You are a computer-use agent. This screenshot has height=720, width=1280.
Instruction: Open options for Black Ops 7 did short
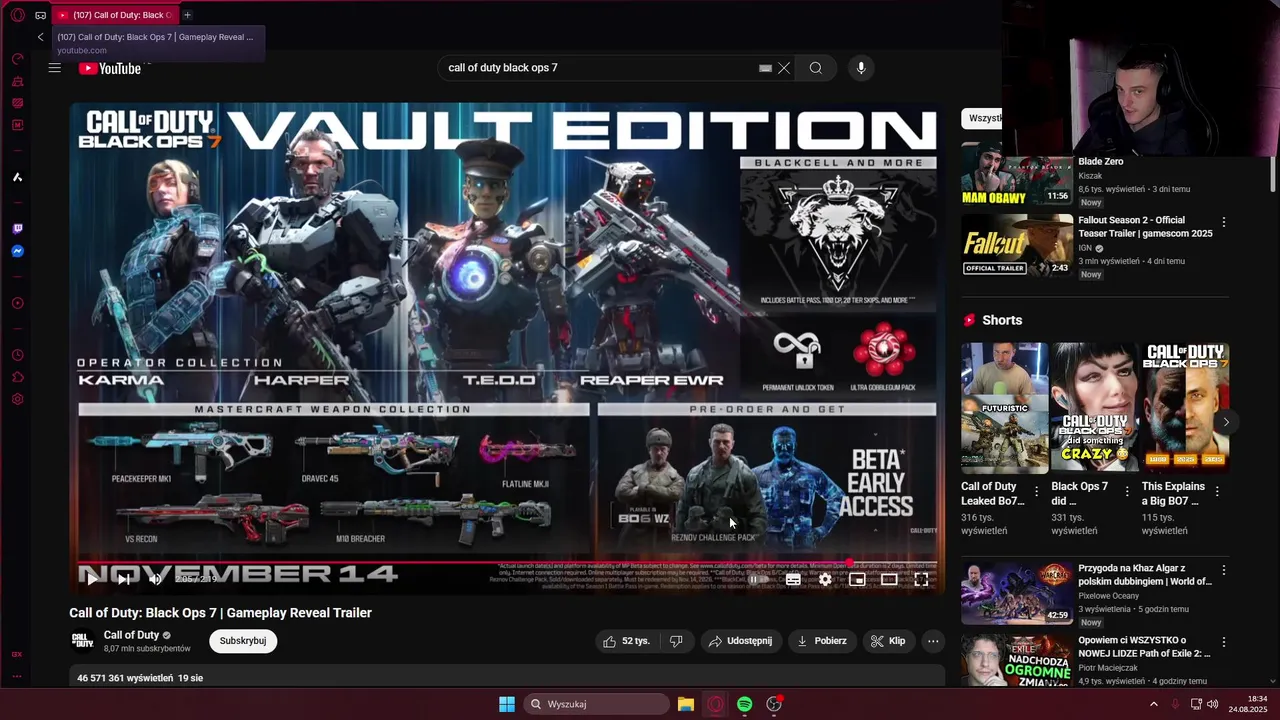tap(1126, 491)
